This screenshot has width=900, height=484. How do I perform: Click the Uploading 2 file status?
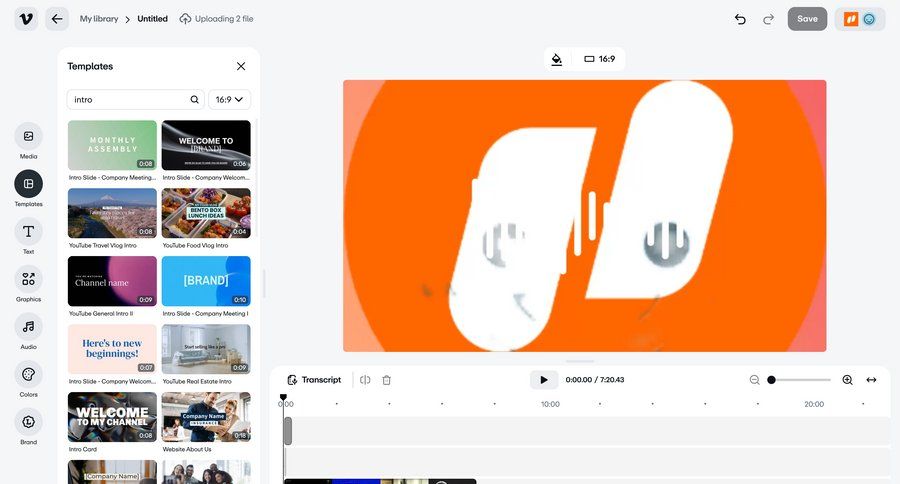point(216,19)
